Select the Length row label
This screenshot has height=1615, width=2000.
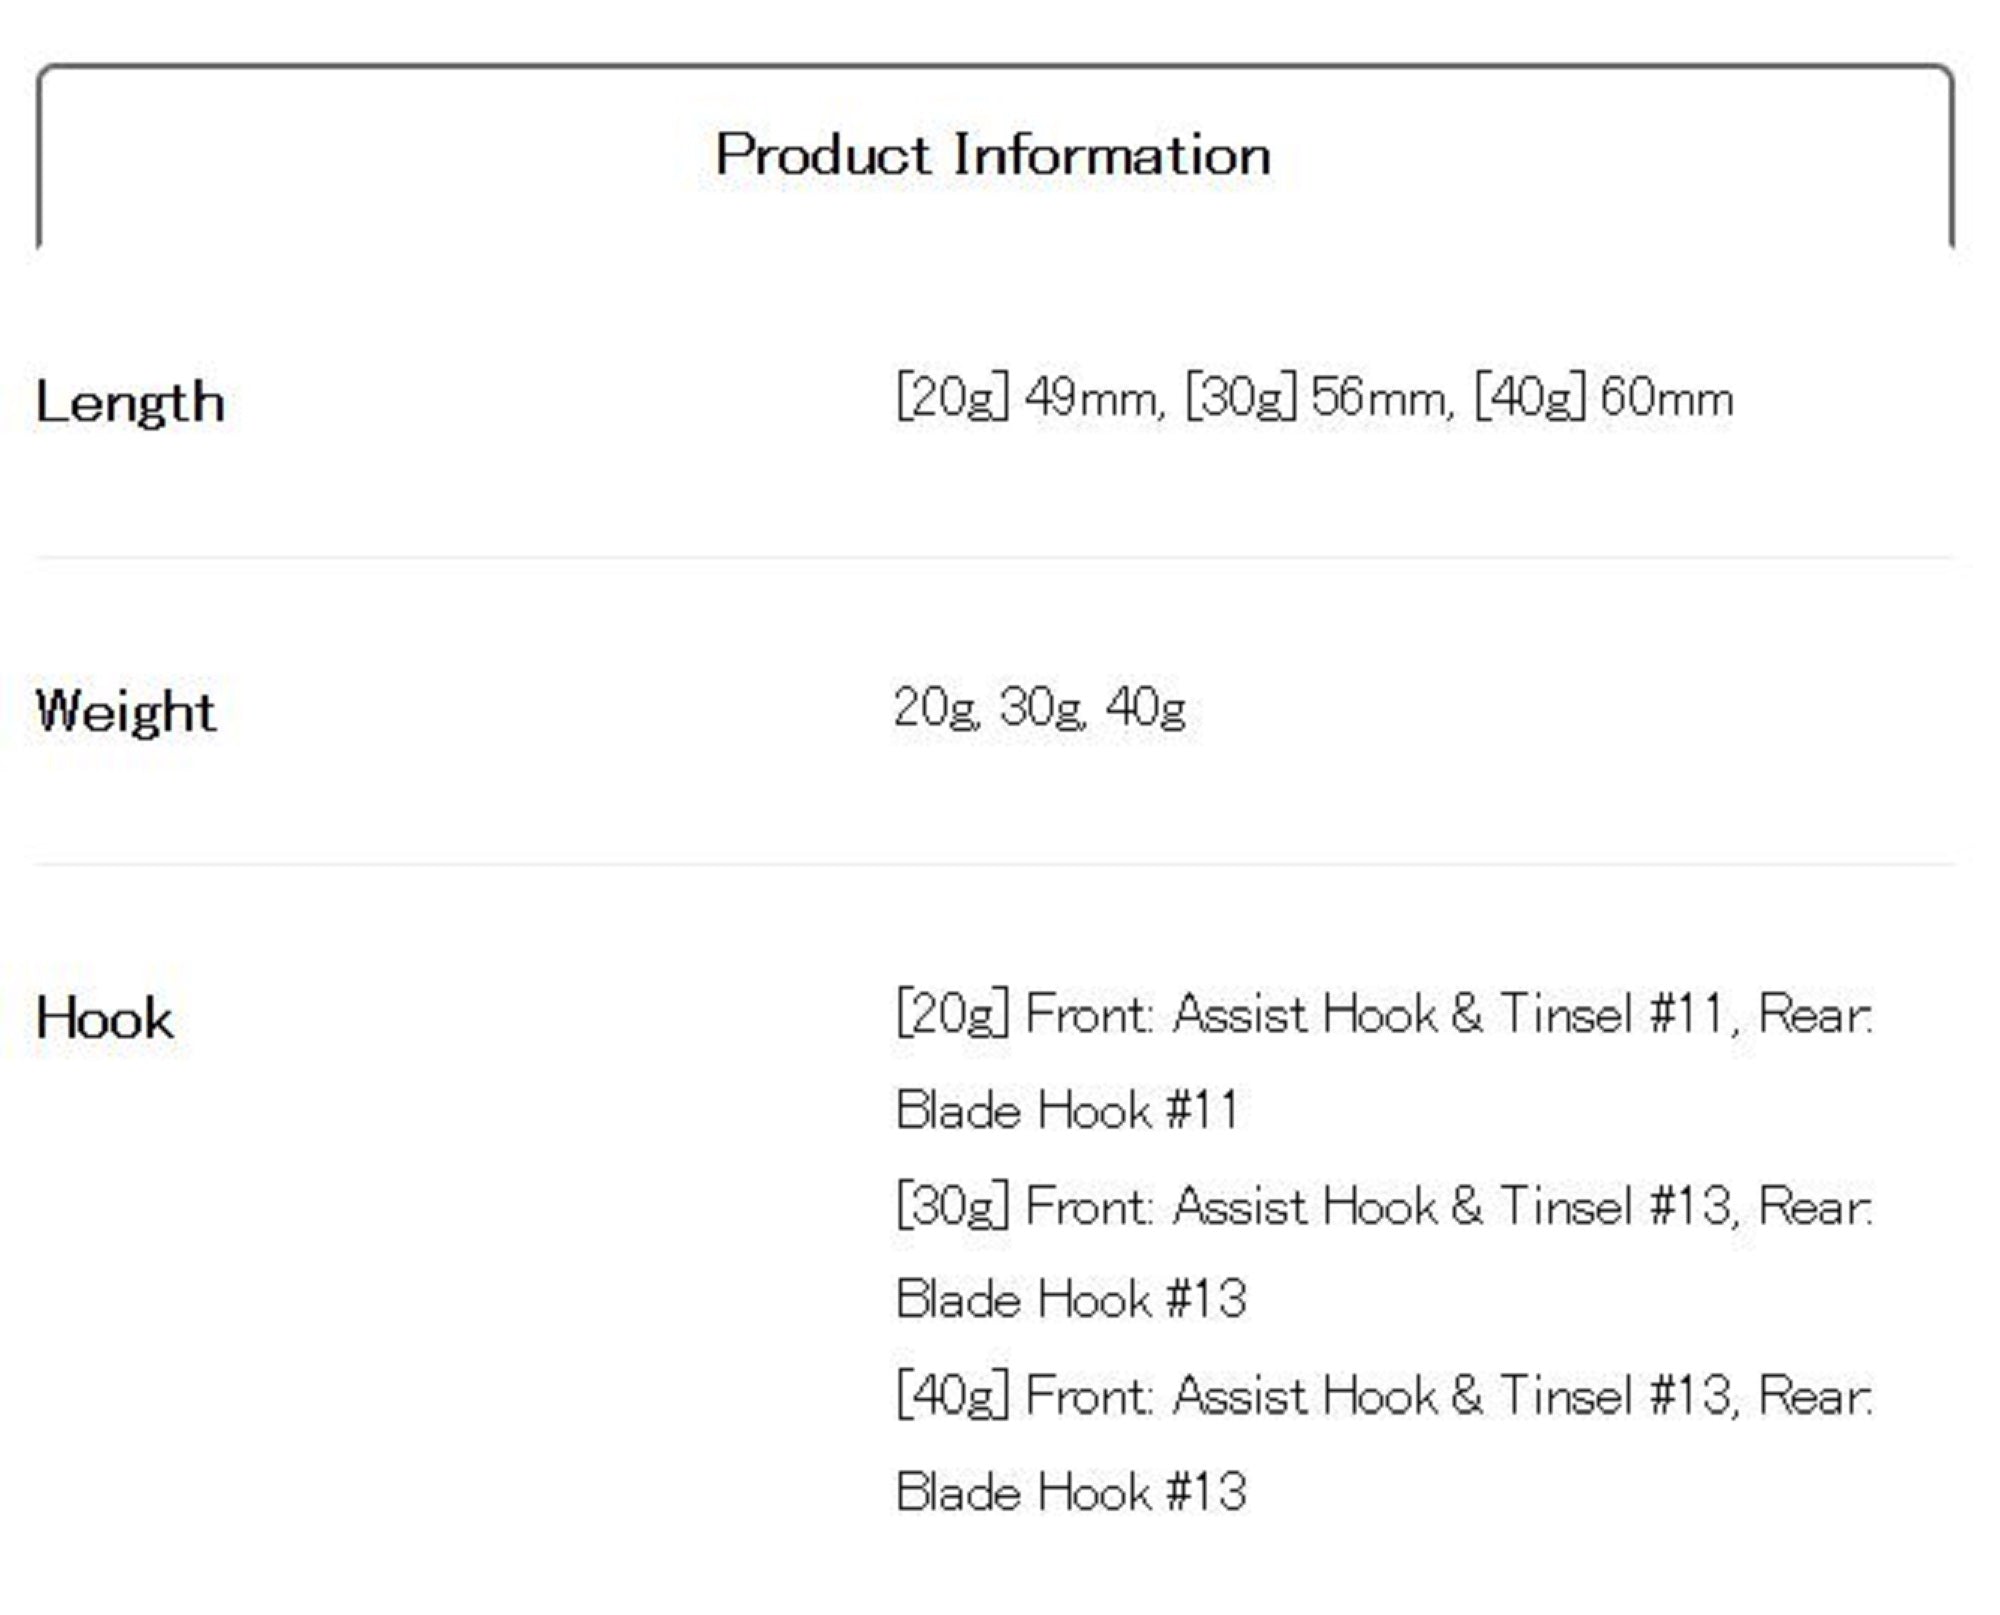click(130, 402)
